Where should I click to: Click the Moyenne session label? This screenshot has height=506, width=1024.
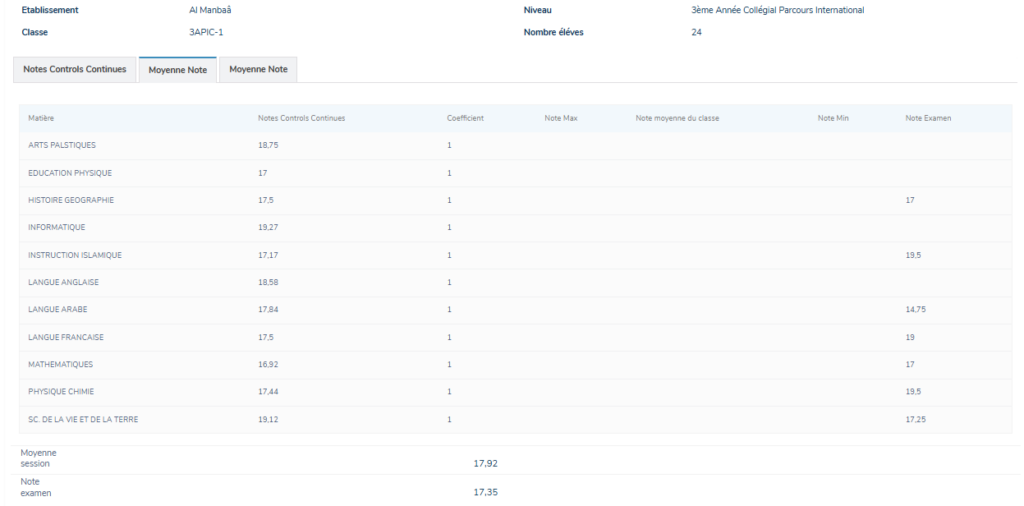pyautogui.click(x=39, y=458)
